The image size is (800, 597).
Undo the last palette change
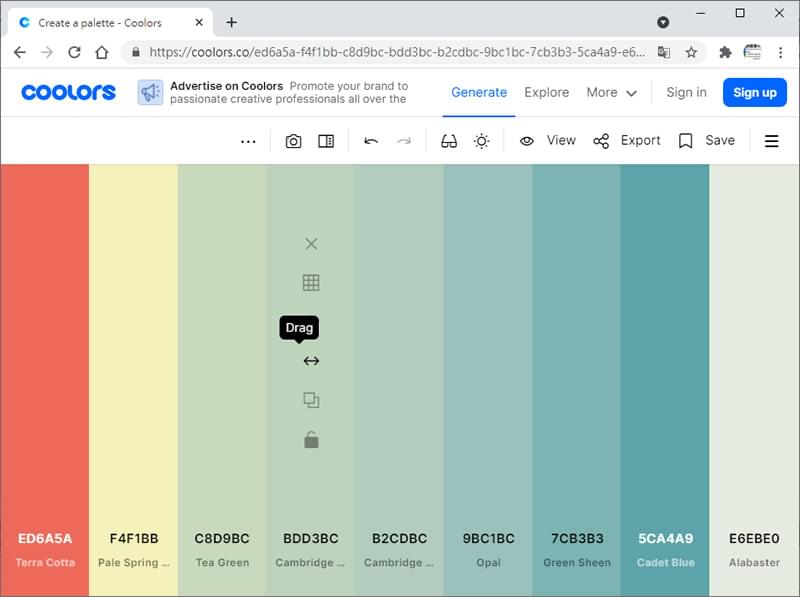click(371, 141)
